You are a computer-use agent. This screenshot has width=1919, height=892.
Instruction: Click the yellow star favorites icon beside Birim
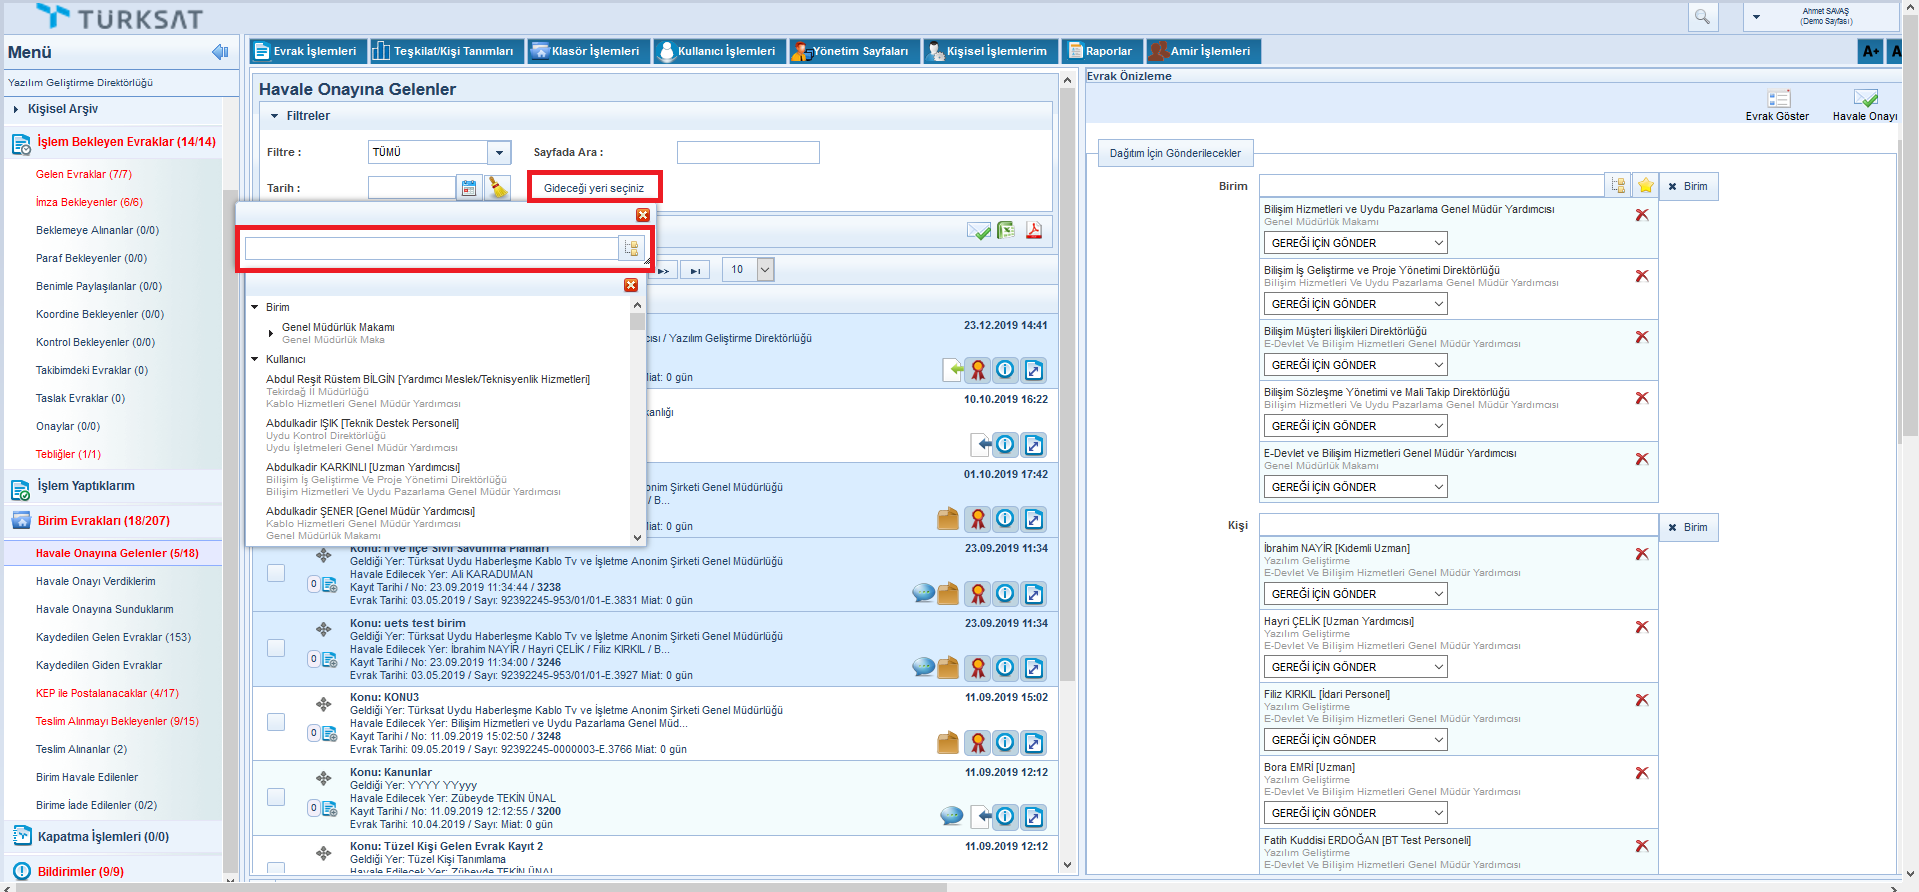[1645, 186]
